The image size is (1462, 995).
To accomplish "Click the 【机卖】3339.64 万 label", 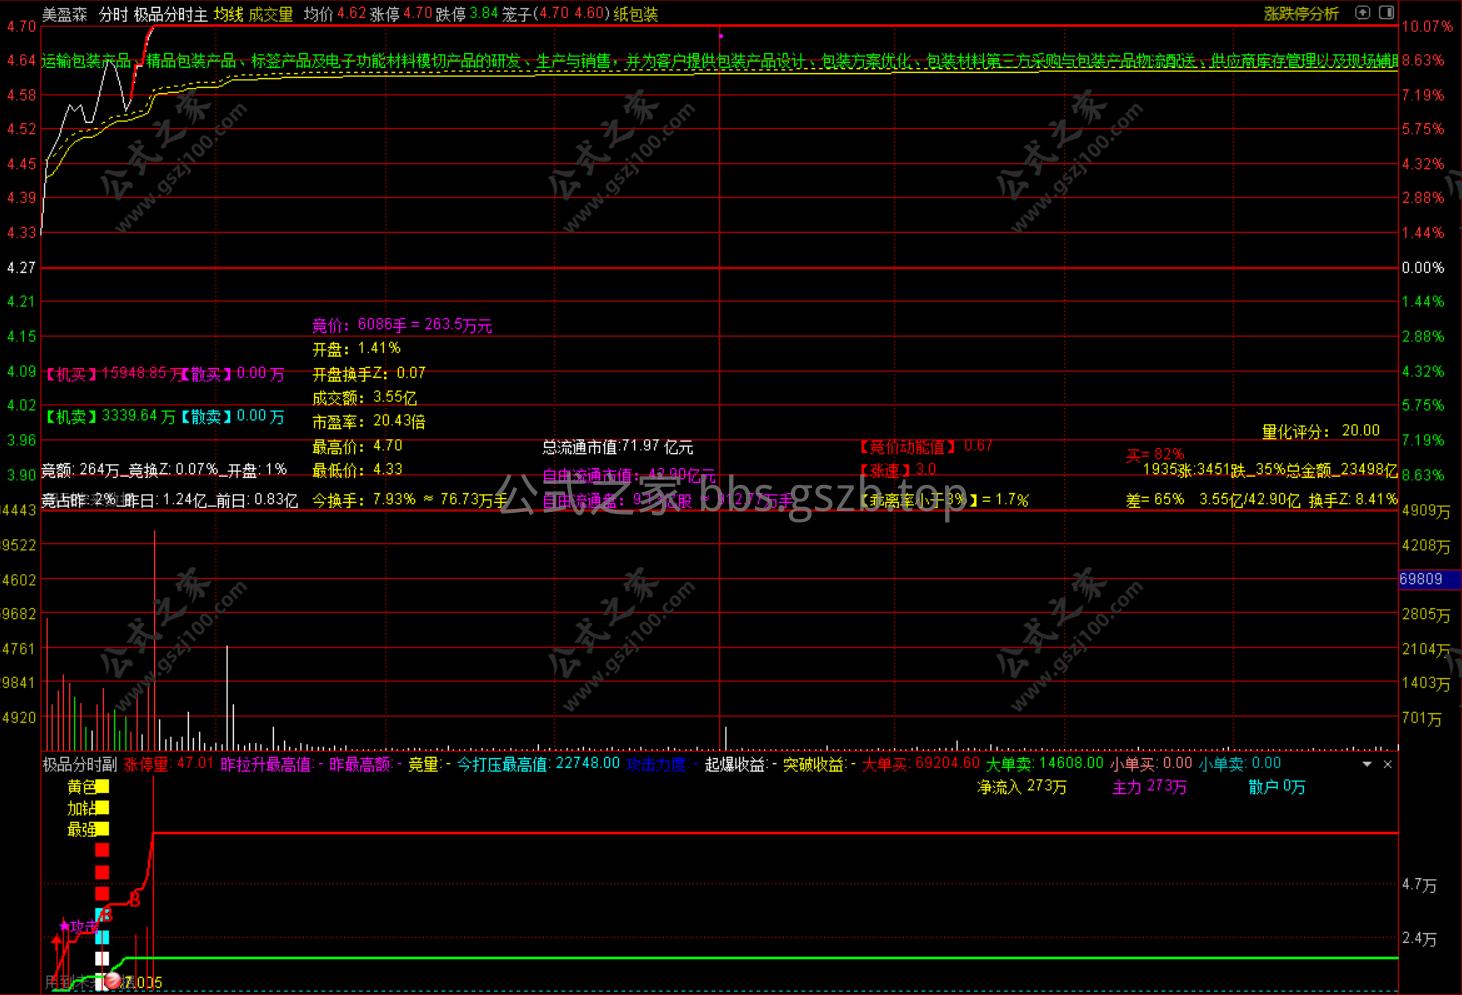I will [x=109, y=416].
